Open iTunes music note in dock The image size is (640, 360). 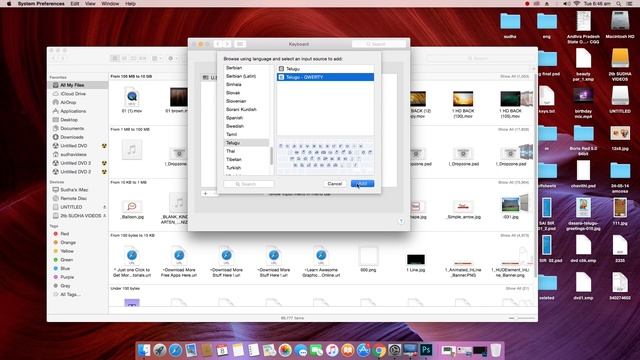332,350
